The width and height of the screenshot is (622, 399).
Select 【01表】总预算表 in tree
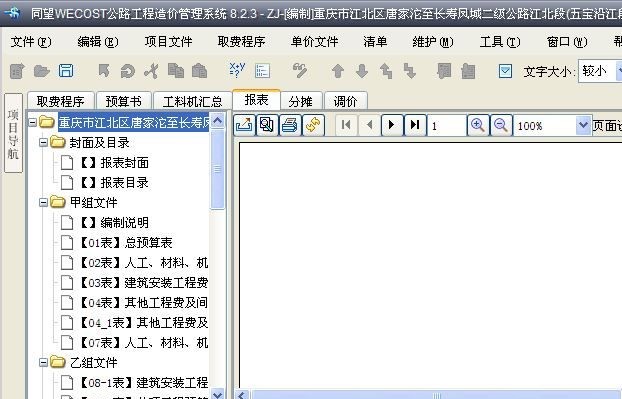(x=126, y=242)
